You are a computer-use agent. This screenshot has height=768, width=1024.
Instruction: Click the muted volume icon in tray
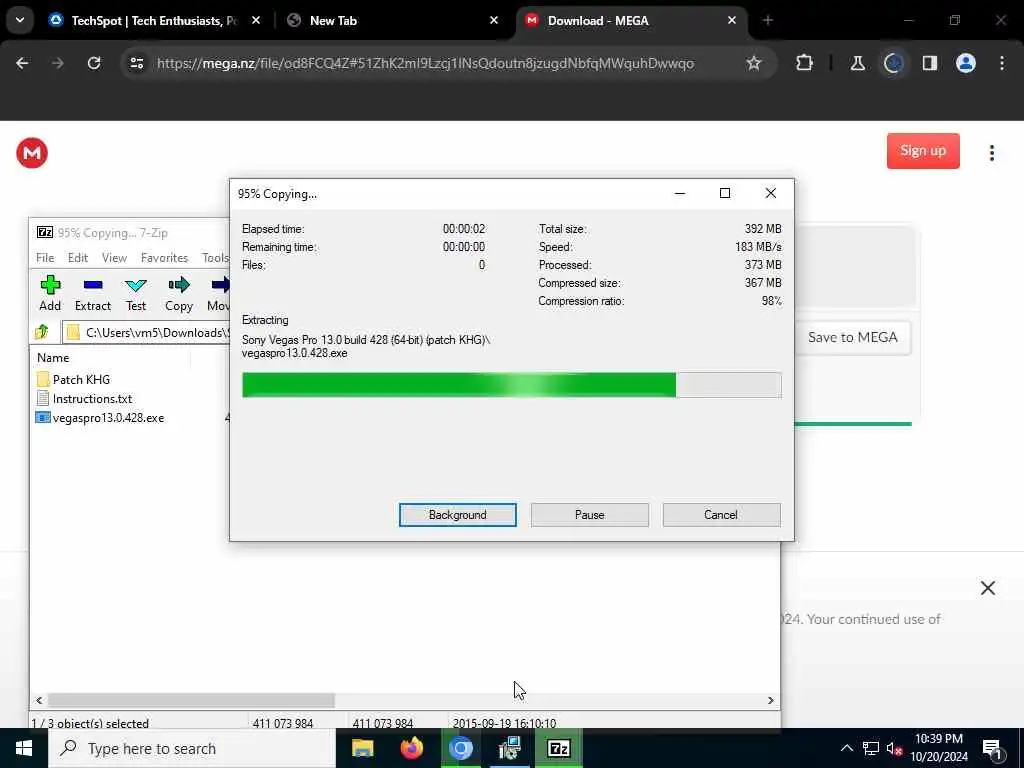895,748
